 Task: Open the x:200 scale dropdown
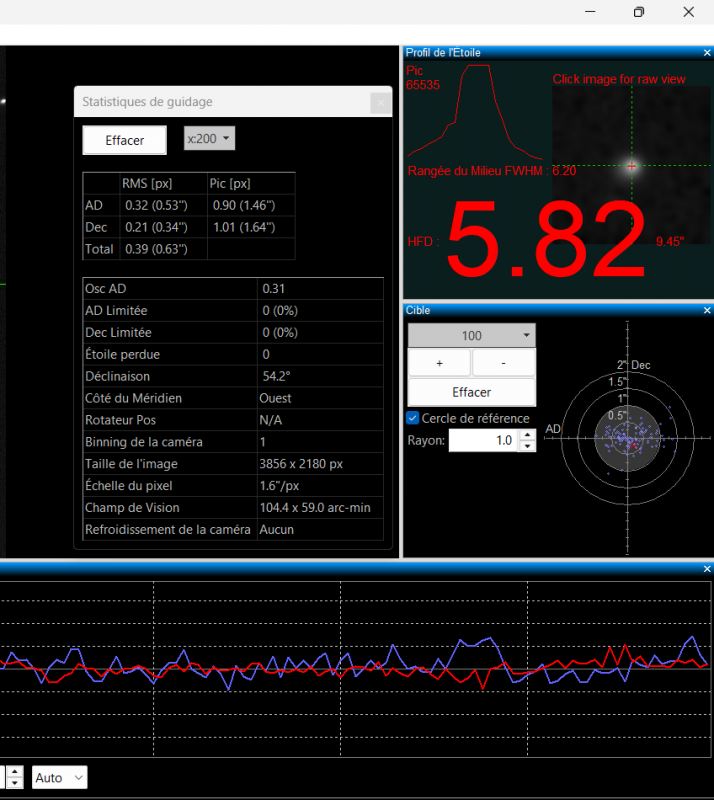tap(209, 138)
